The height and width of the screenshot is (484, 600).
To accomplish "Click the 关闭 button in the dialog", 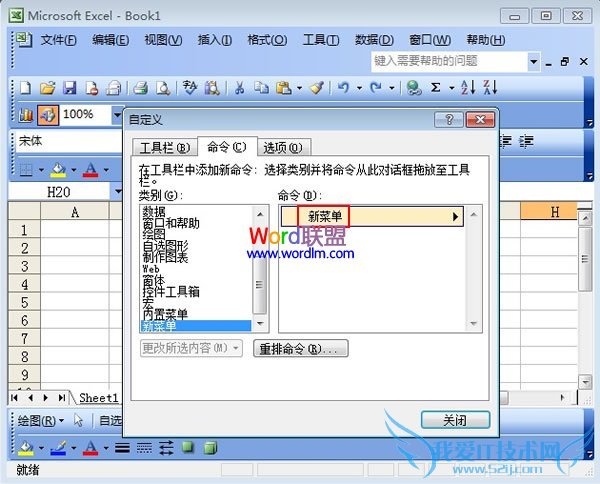I will (455, 420).
